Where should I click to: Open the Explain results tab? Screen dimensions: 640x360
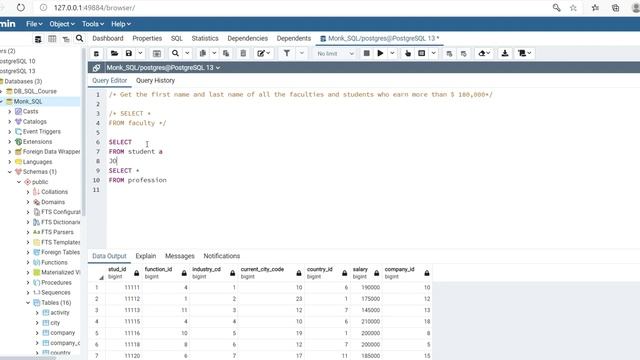click(146, 256)
